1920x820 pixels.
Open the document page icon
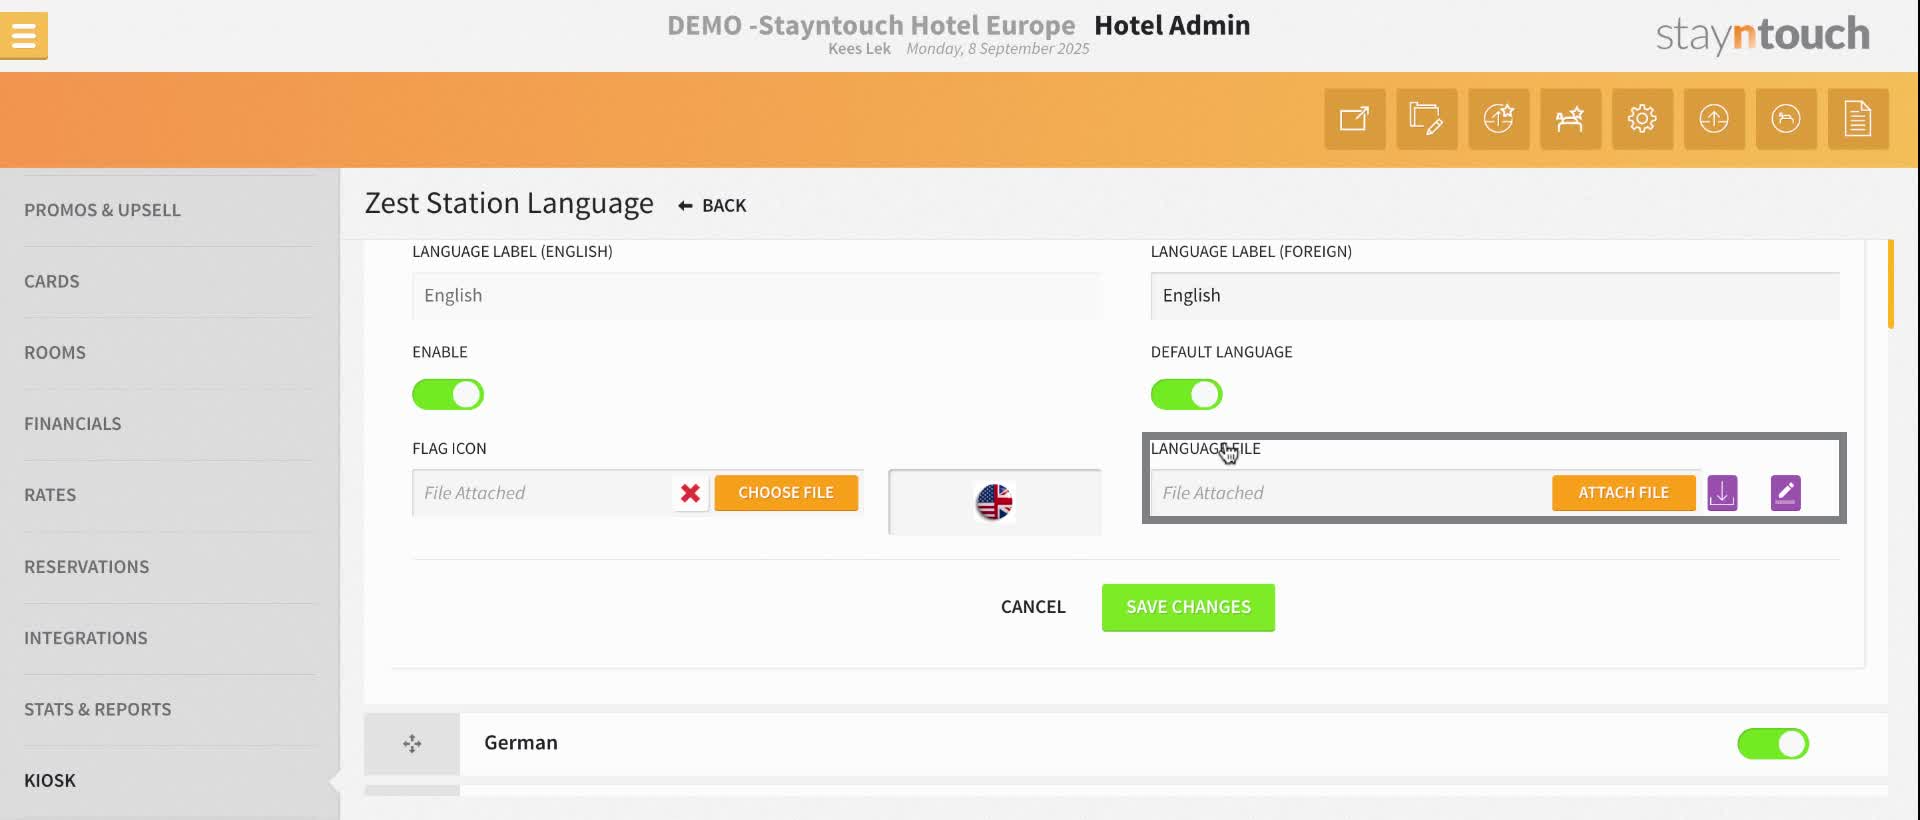pos(1858,119)
